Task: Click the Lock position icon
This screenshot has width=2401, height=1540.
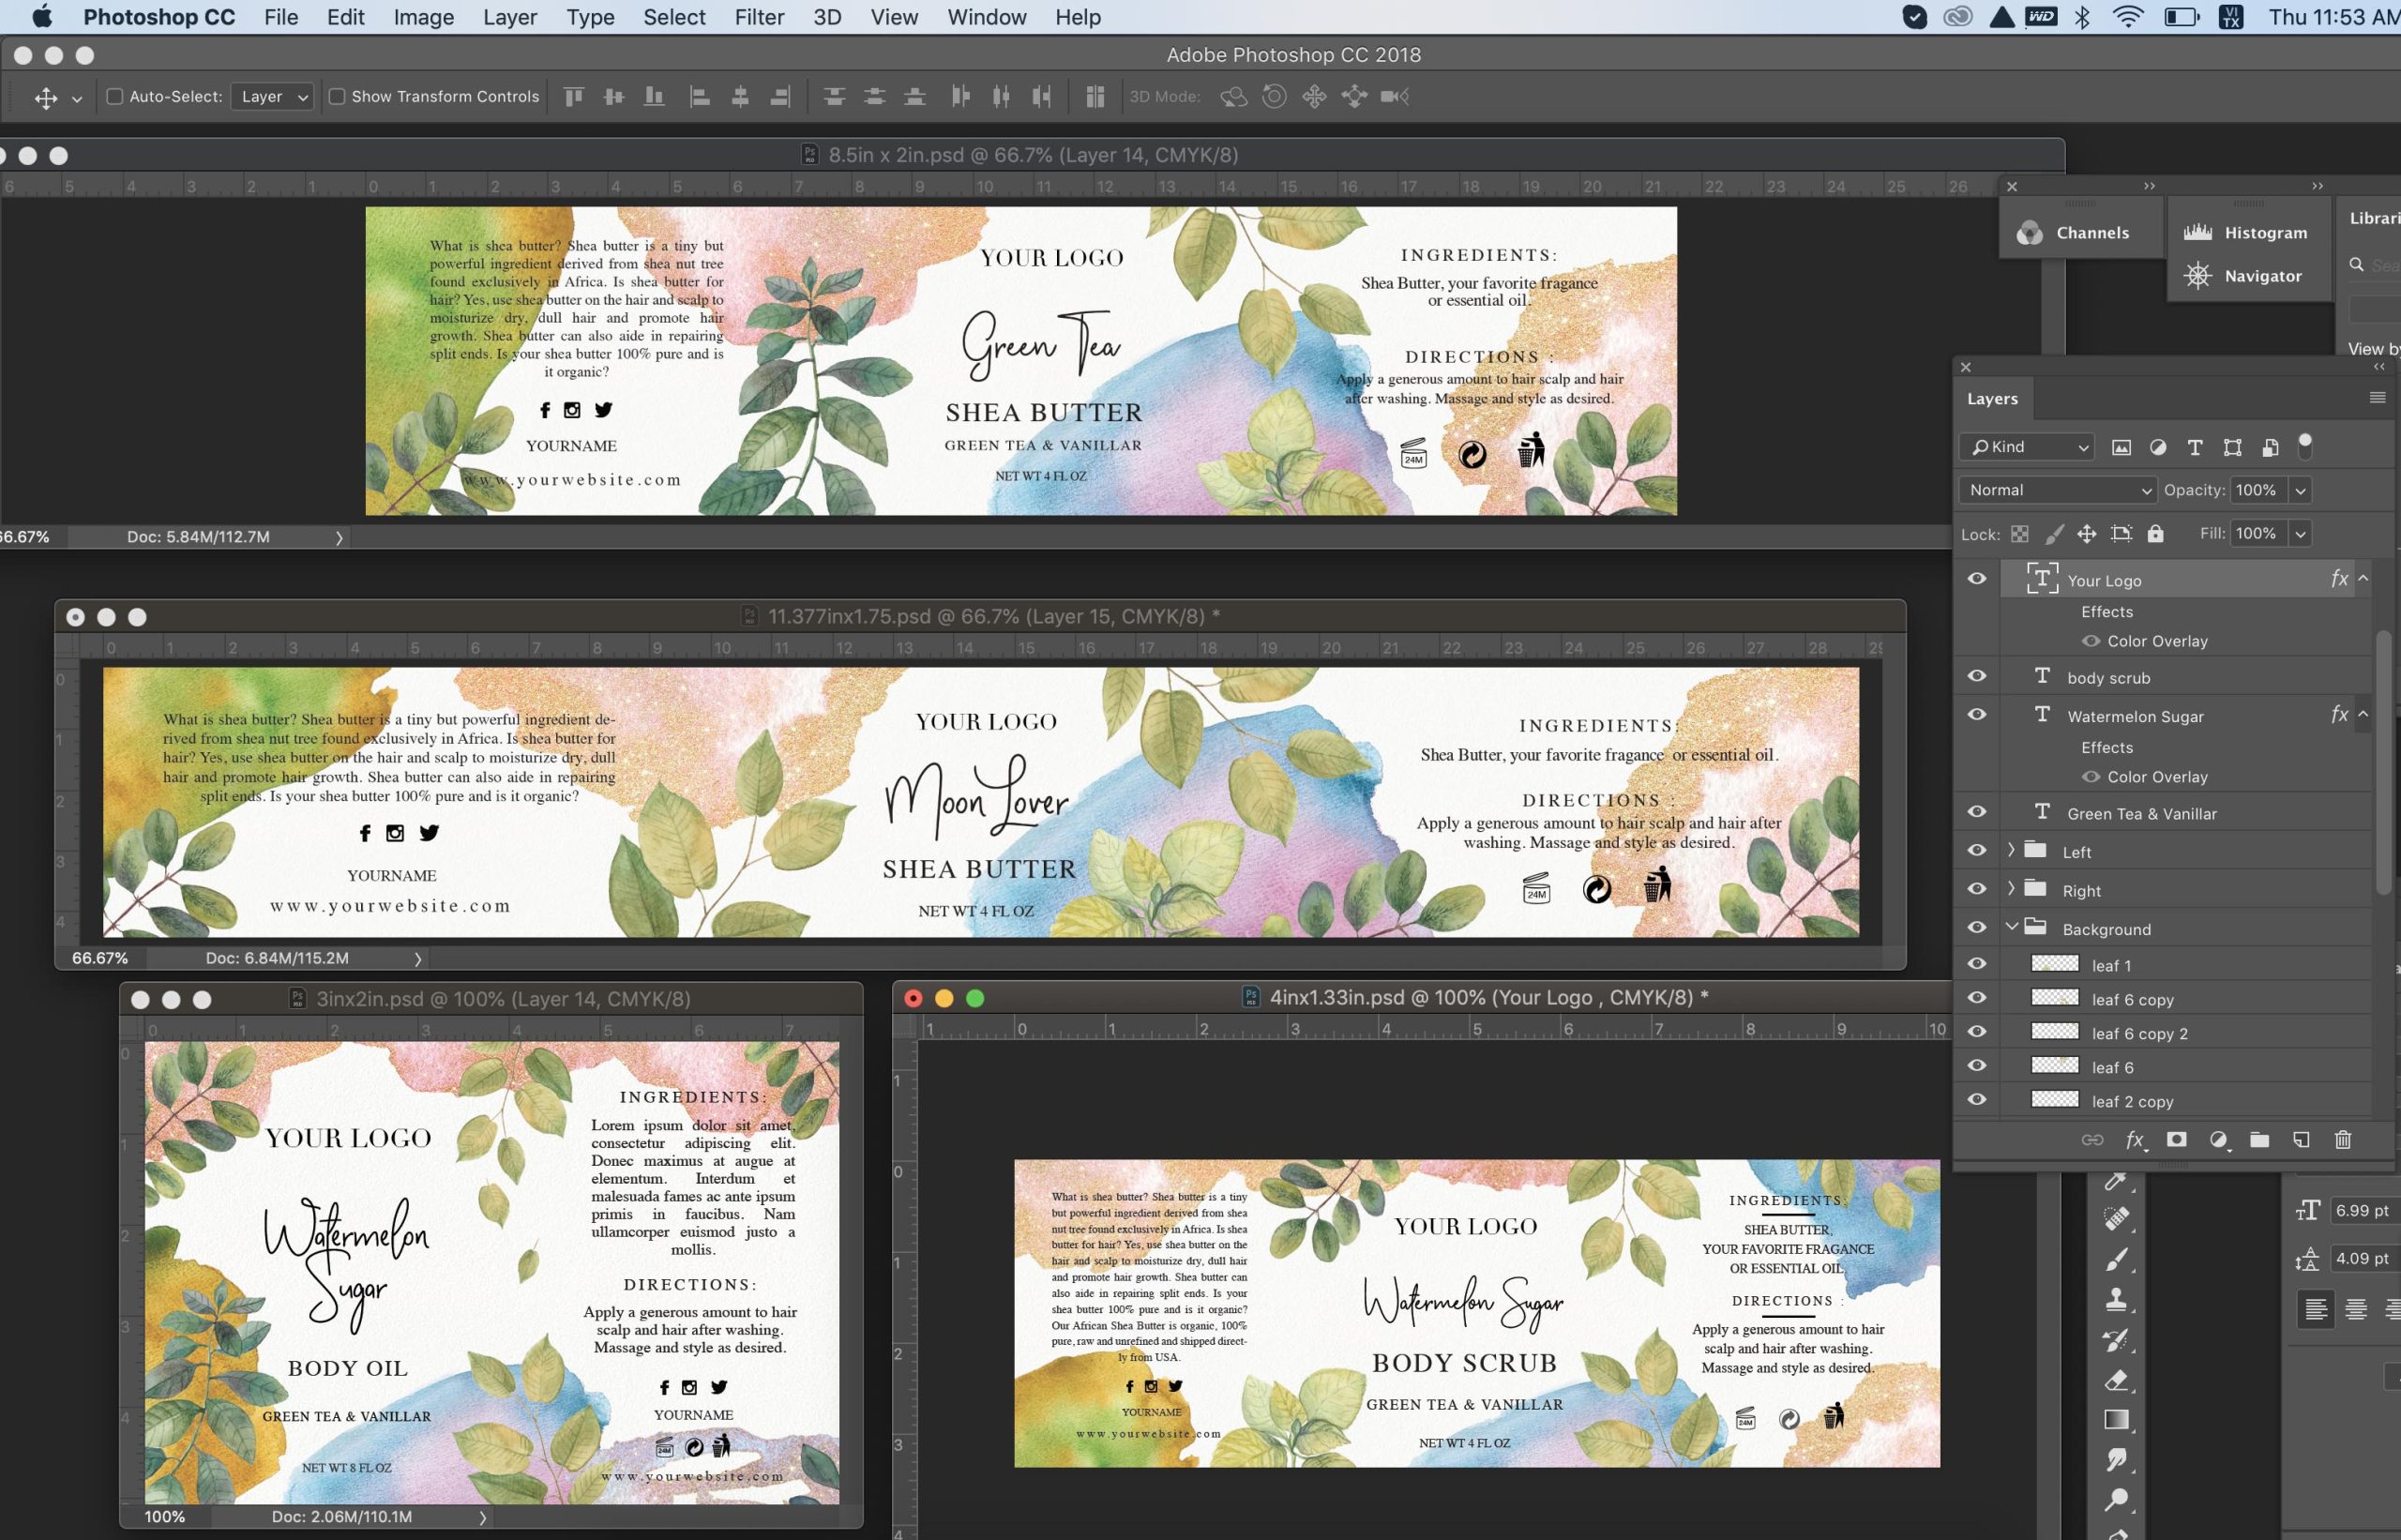Action: coord(2087,534)
